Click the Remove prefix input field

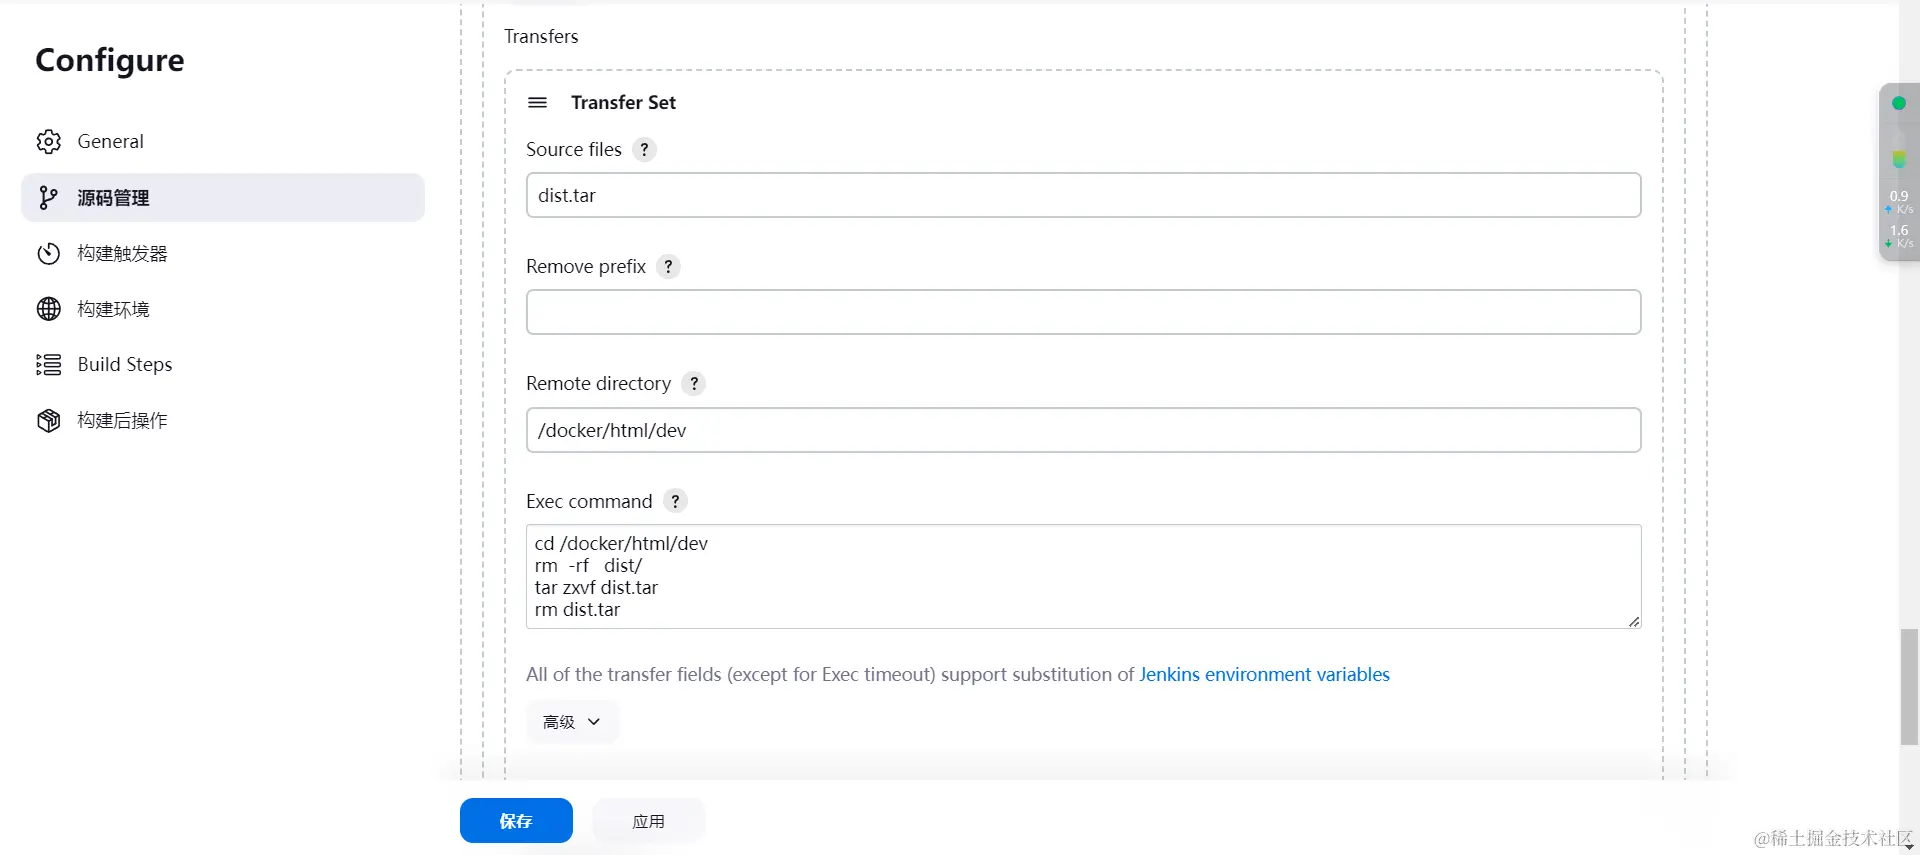point(1083,312)
